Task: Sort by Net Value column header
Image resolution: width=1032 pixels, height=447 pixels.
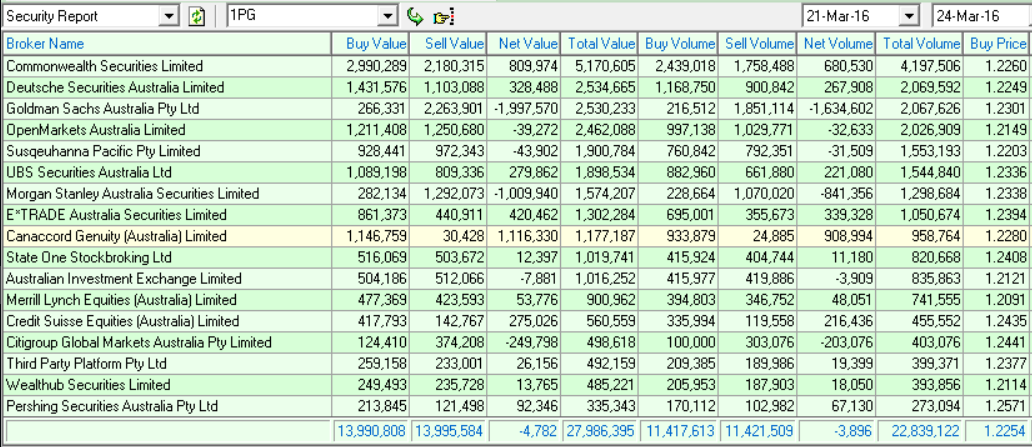Action: click(x=523, y=44)
